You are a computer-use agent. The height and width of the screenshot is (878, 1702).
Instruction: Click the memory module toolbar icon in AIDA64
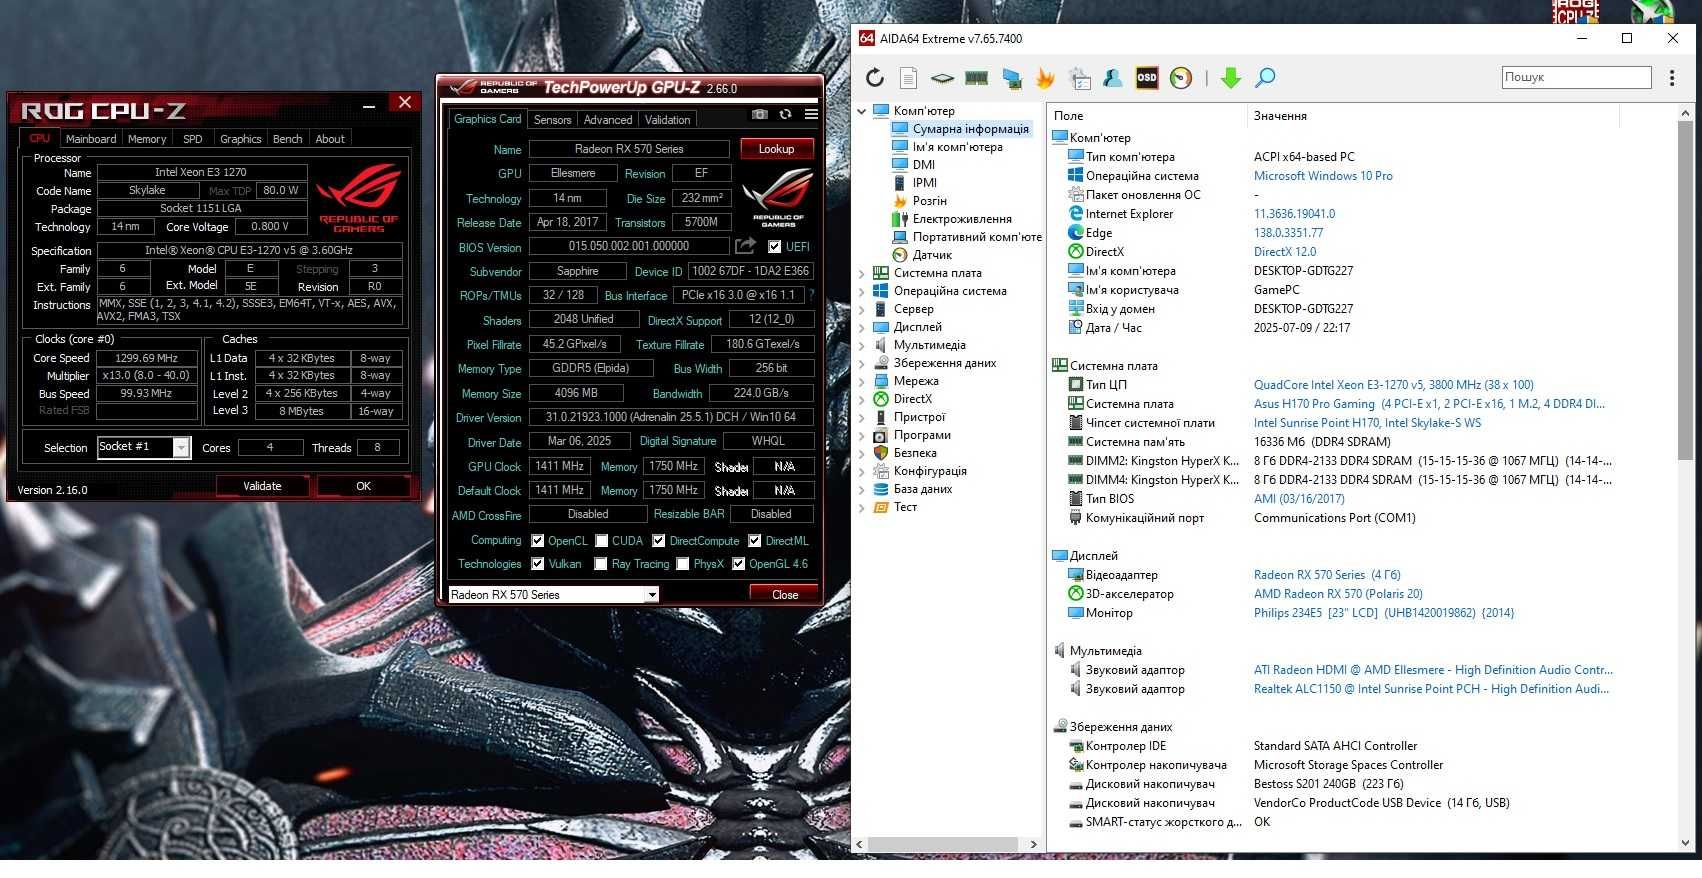tap(977, 78)
